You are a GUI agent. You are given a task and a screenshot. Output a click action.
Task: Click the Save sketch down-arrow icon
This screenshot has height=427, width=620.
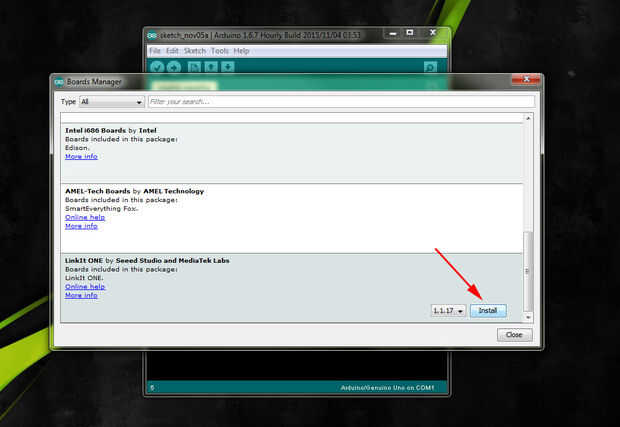click(x=228, y=67)
